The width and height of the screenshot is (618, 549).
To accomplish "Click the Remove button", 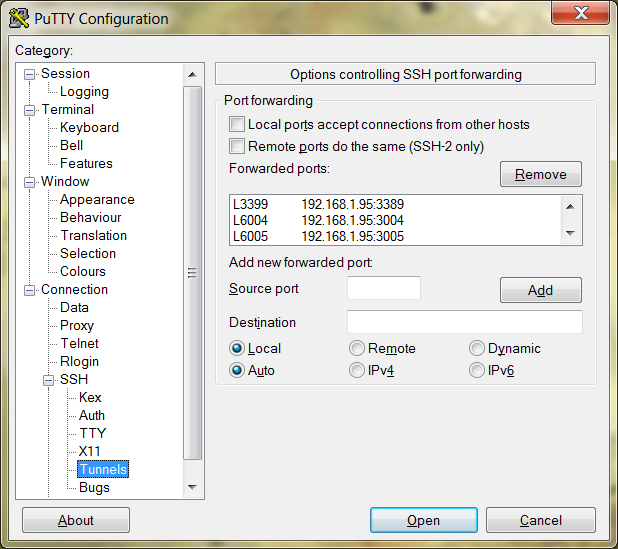I will pyautogui.click(x=541, y=174).
